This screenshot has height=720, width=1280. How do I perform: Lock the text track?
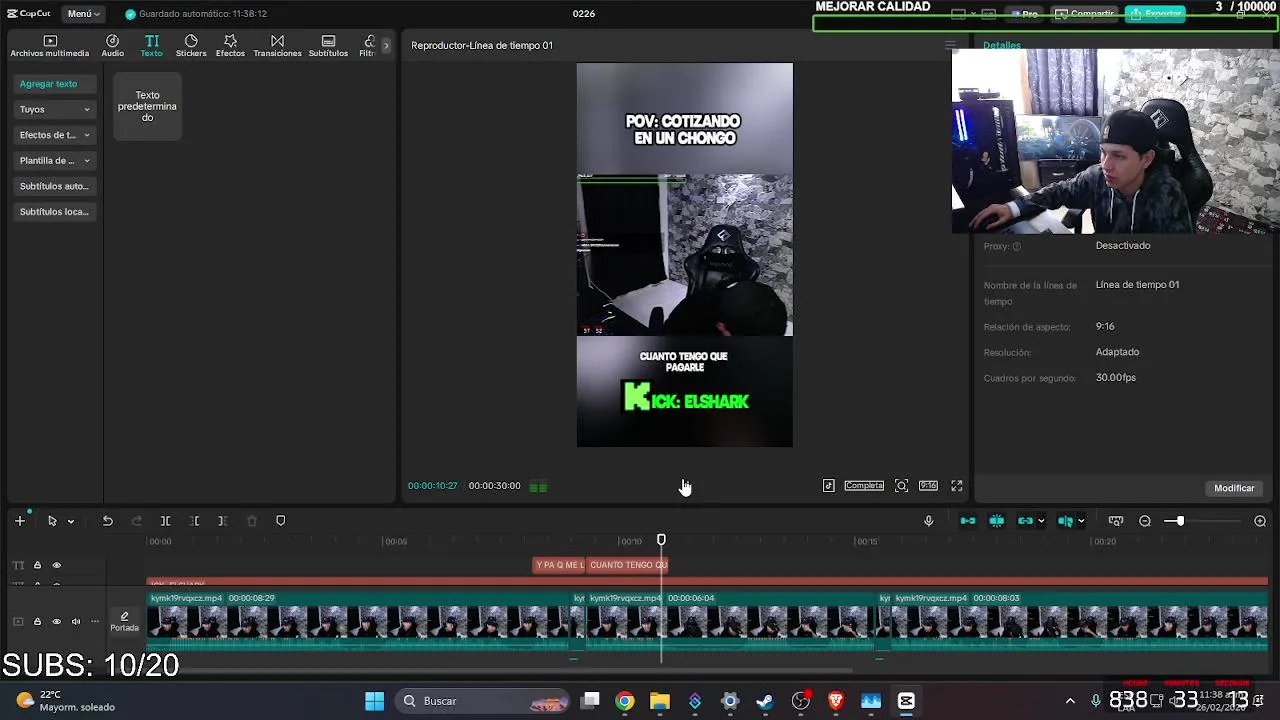coord(37,565)
